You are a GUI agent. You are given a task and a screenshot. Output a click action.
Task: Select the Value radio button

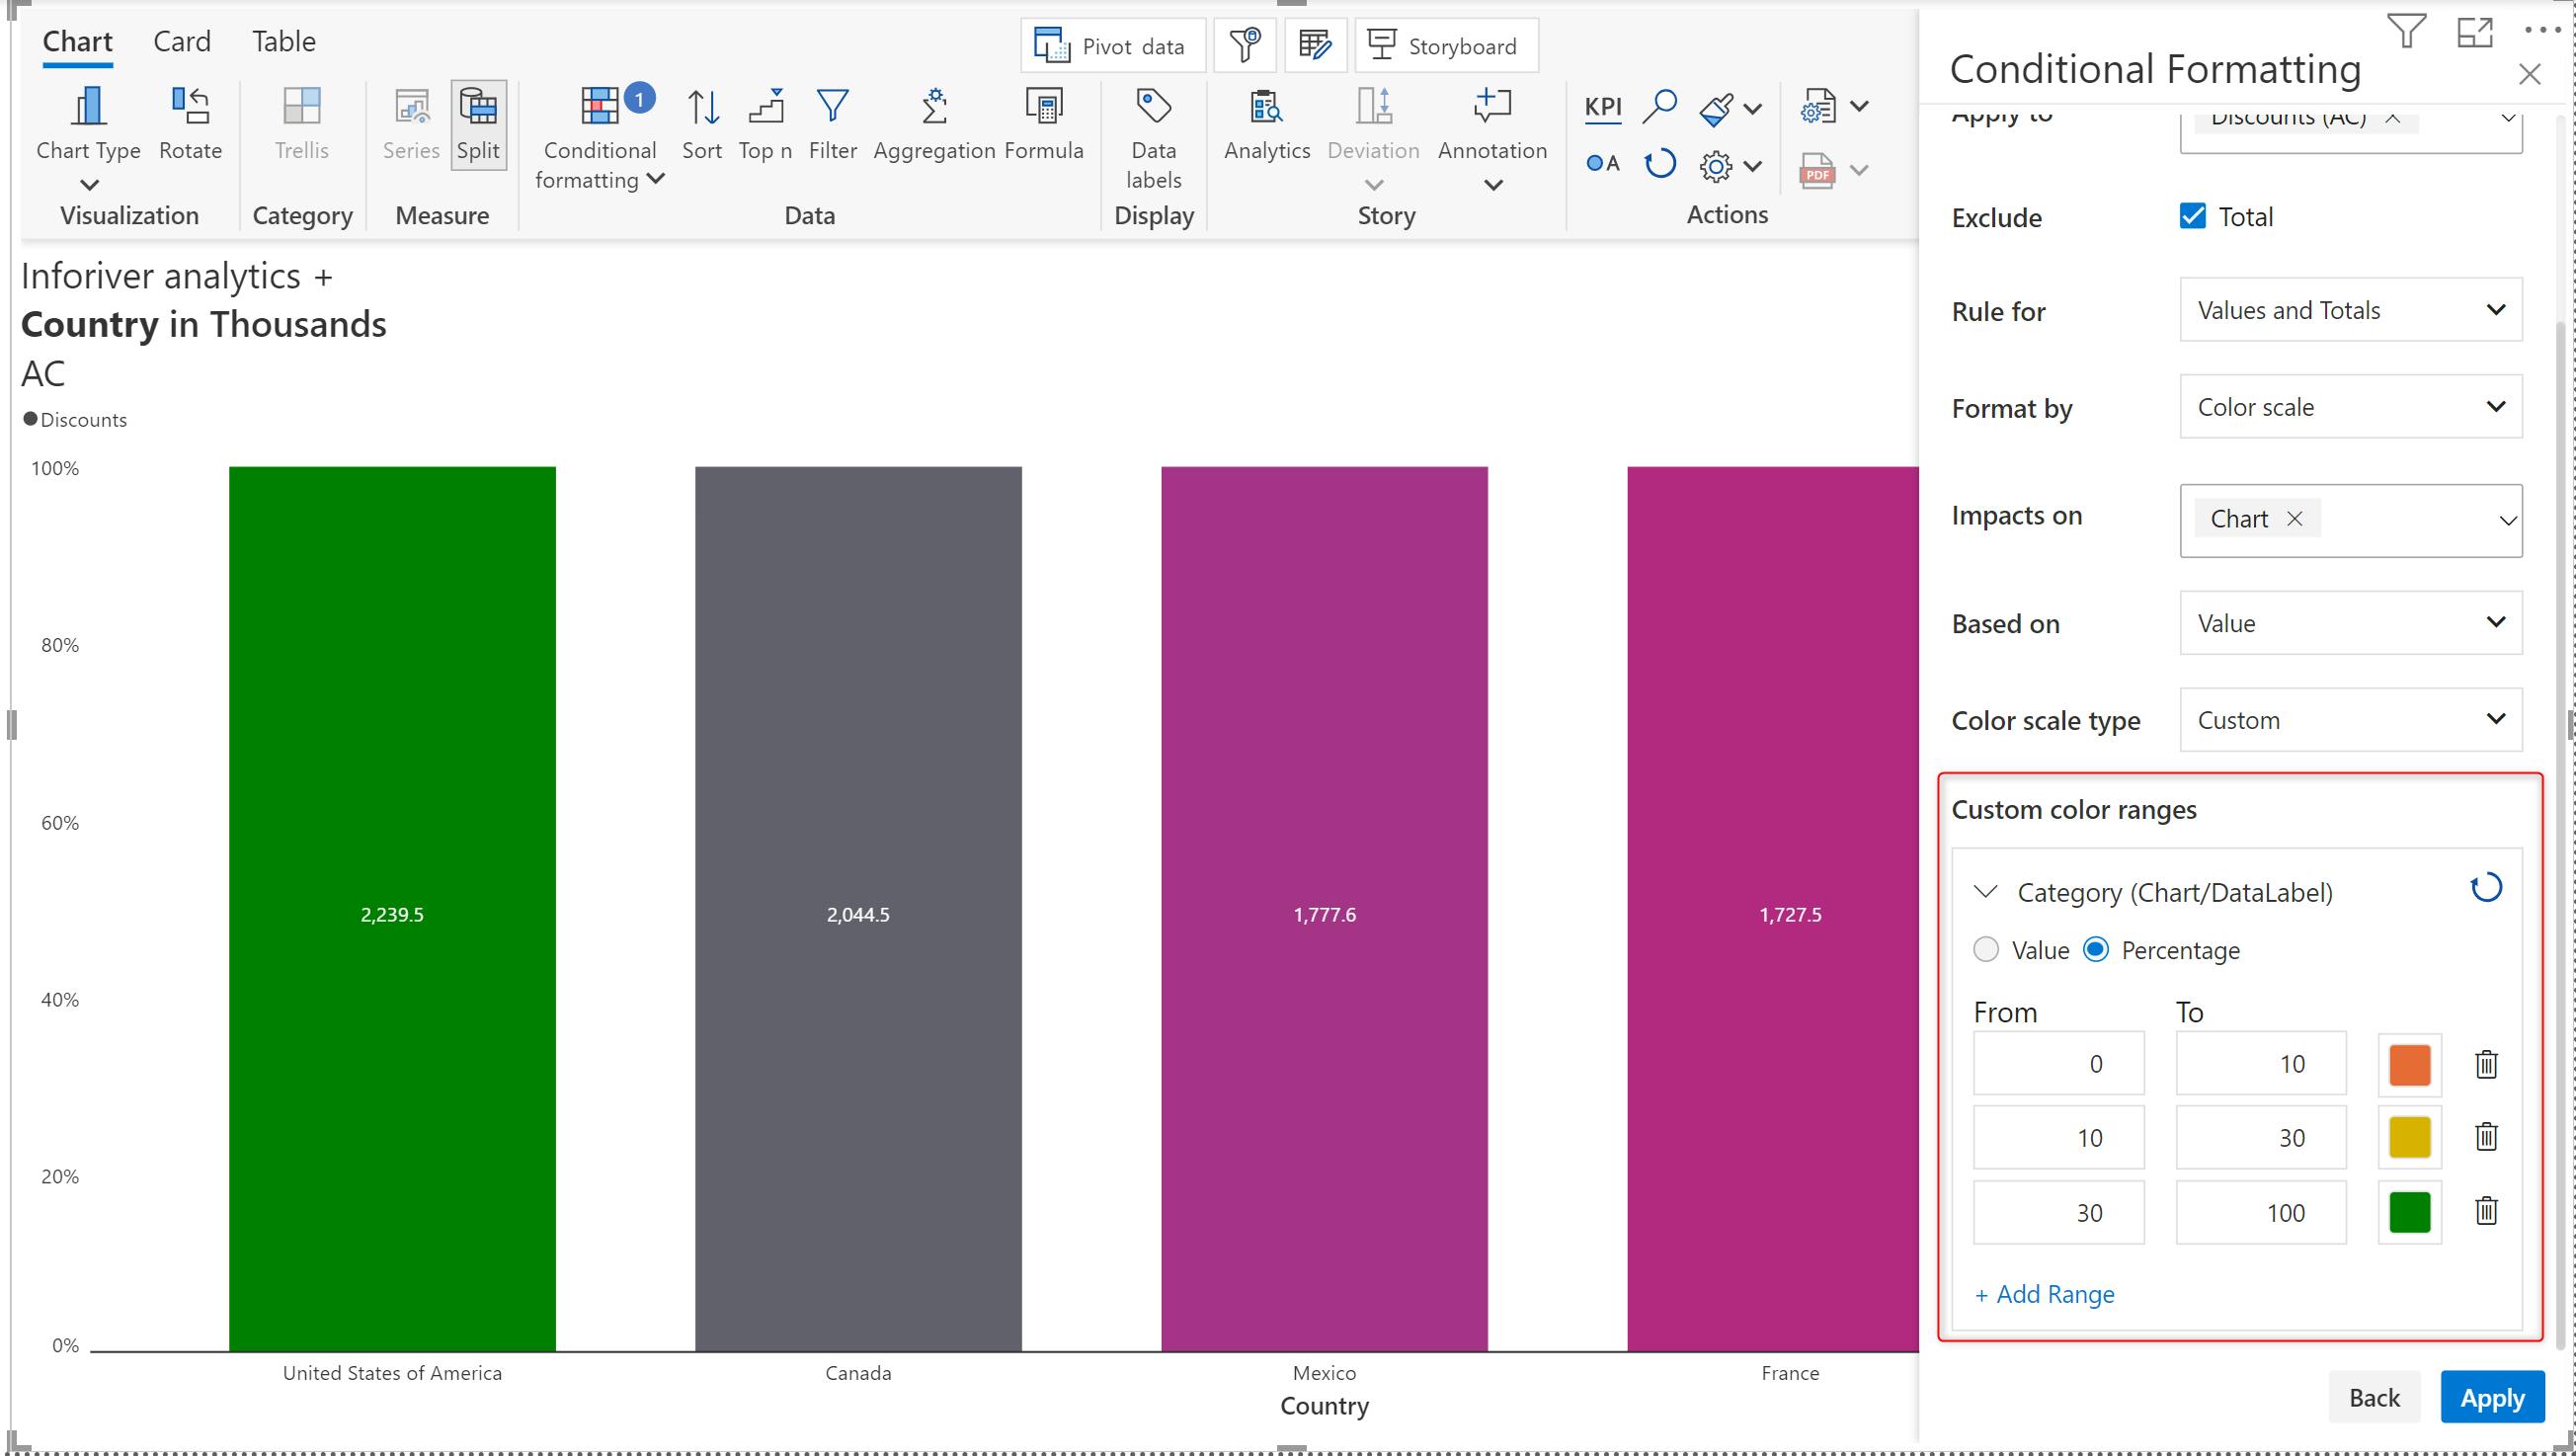pos(1986,949)
